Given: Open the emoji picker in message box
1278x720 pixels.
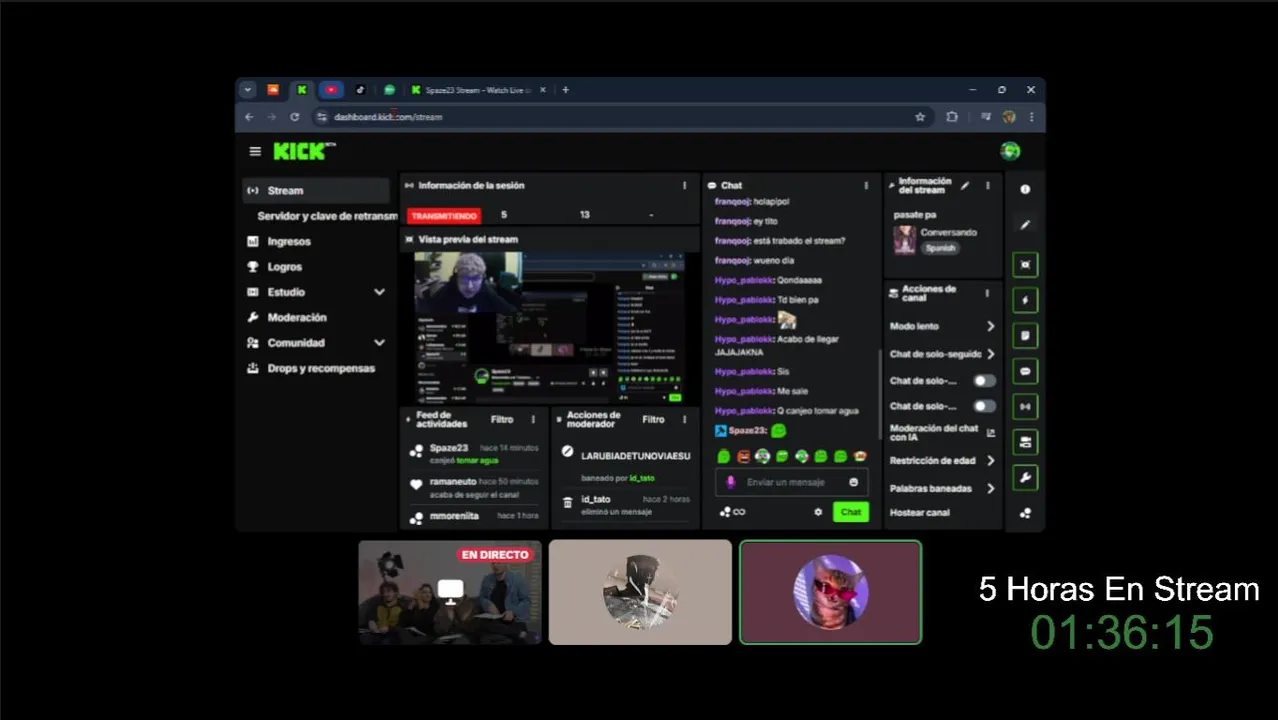Looking at the screenshot, I should point(853,482).
